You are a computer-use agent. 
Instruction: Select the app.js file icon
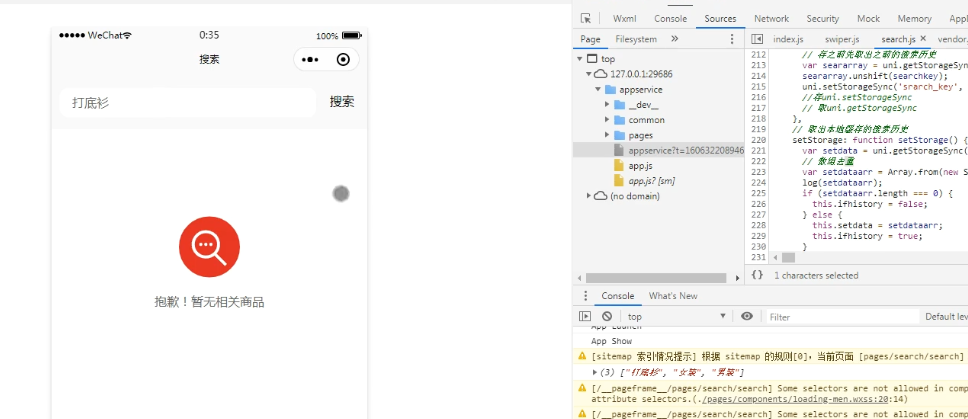[619, 166]
